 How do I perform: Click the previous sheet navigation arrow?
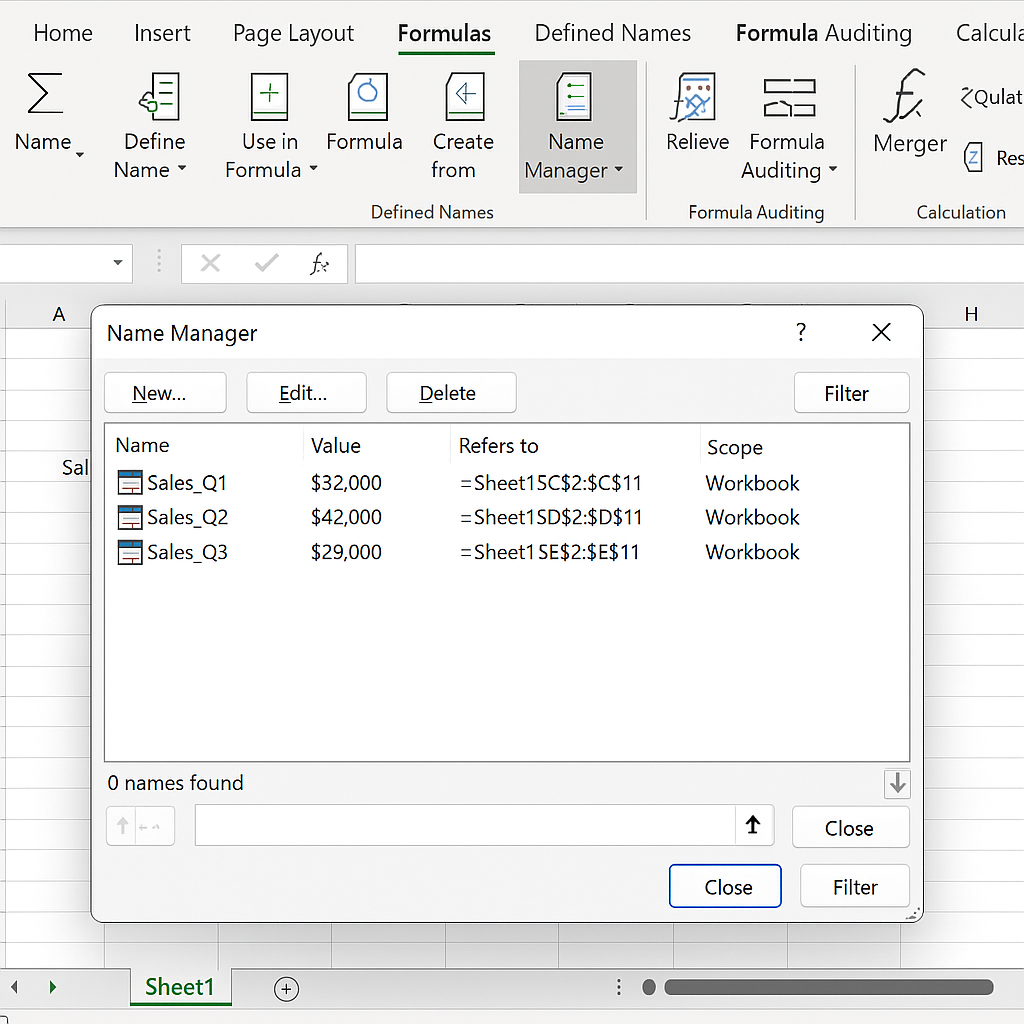(x=14, y=987)
